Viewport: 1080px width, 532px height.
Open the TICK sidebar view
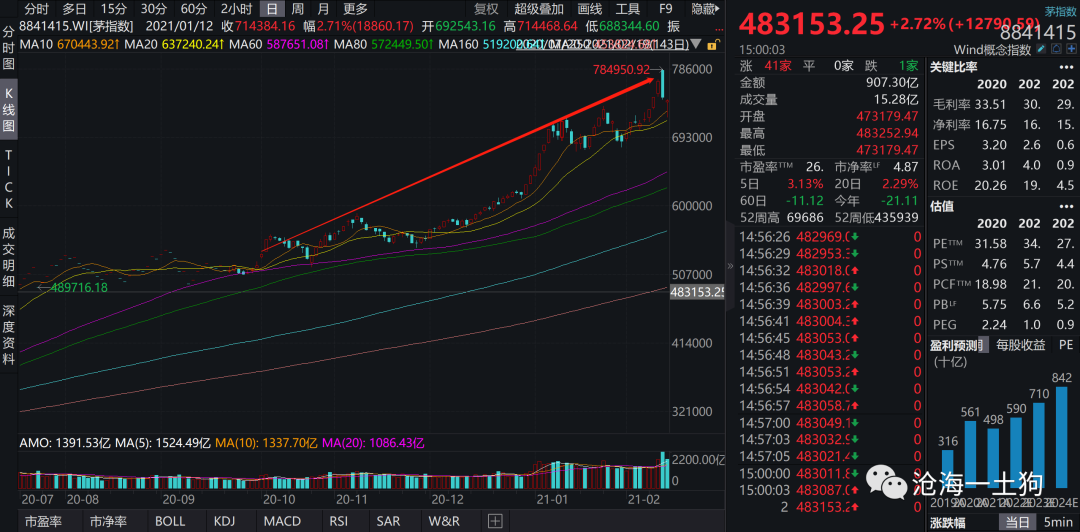pos(9,180)
